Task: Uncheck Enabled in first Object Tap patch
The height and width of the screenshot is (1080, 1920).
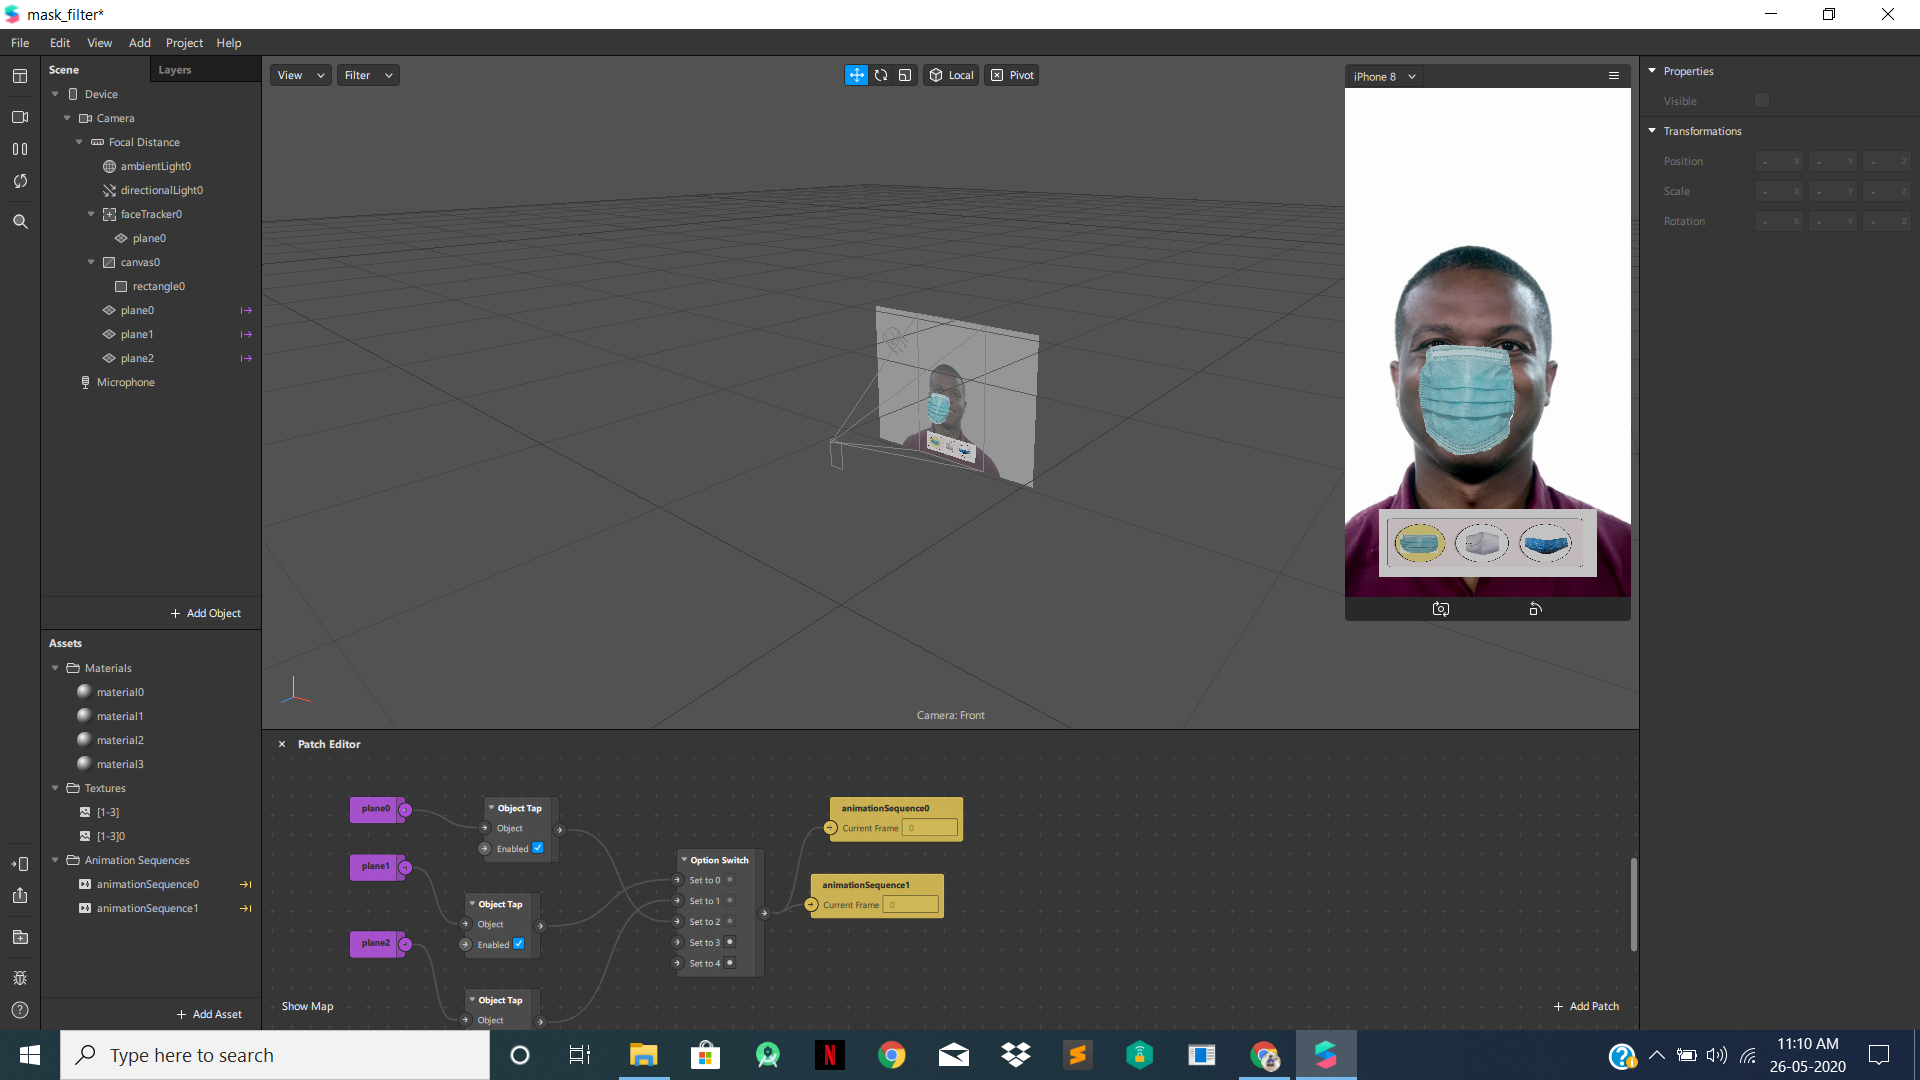Action: [538, 848]
